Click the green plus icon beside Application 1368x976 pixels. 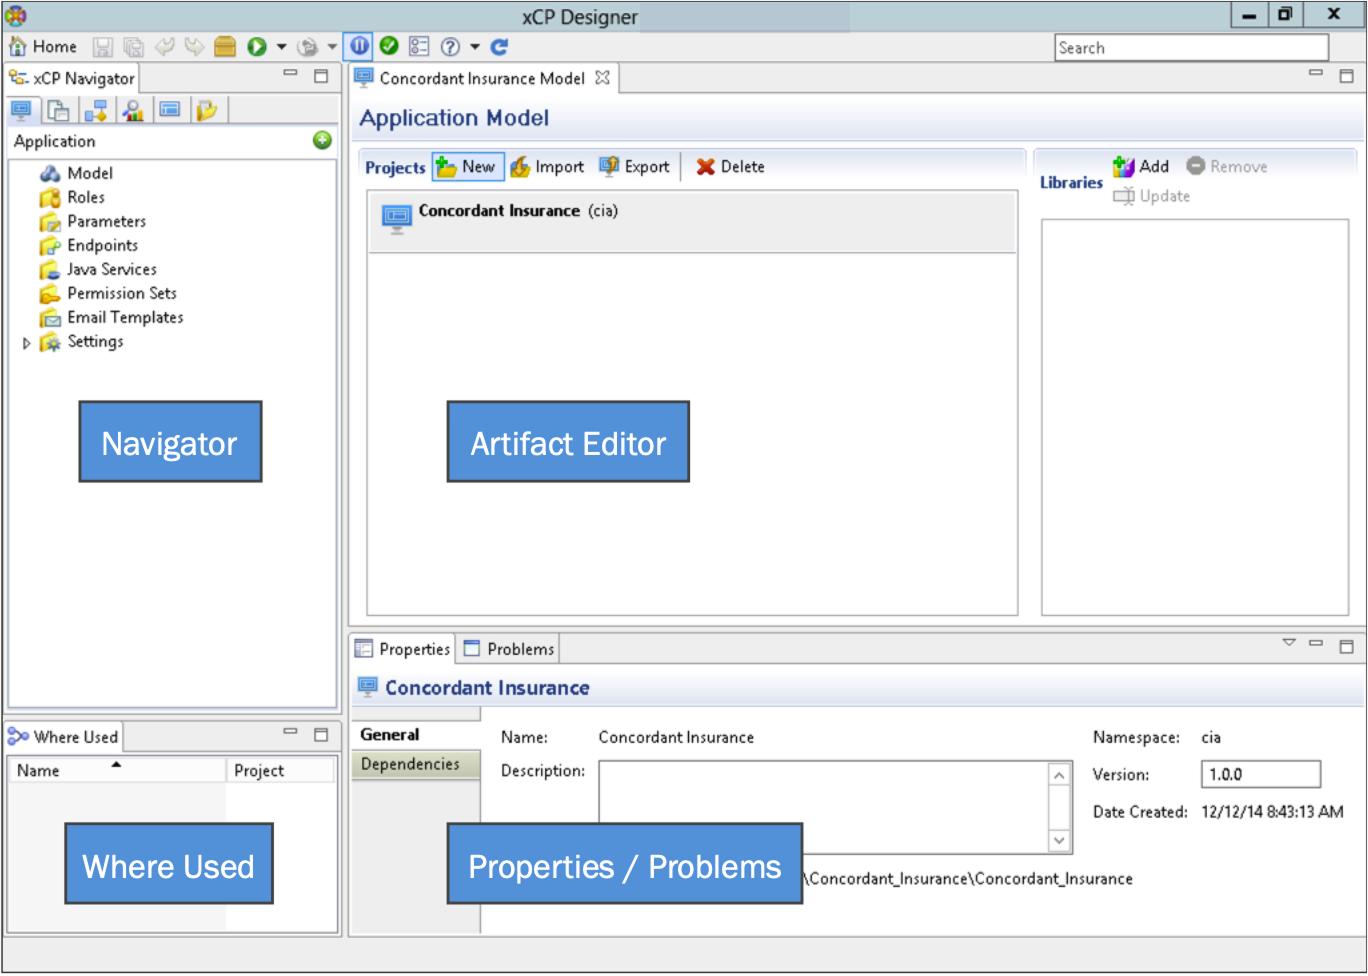(x=322, y=141)
